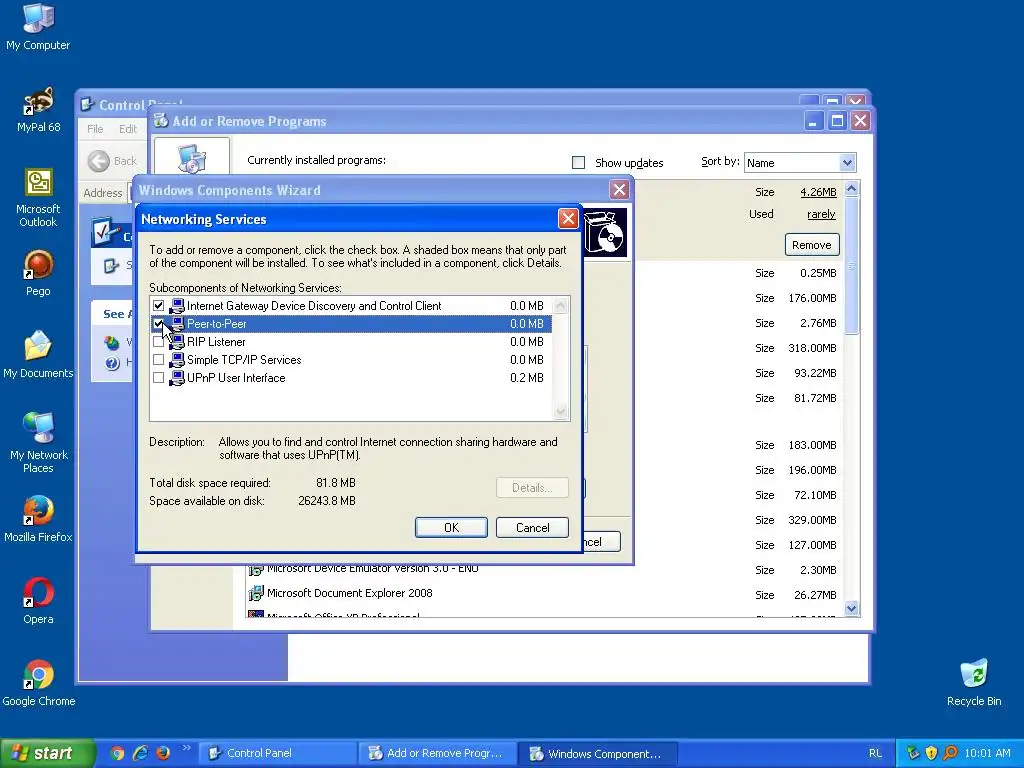The height and width of the screenshot is (768, 1024).
Task: Click subcomponents list scroll up arrow
Action: (560, 306)
